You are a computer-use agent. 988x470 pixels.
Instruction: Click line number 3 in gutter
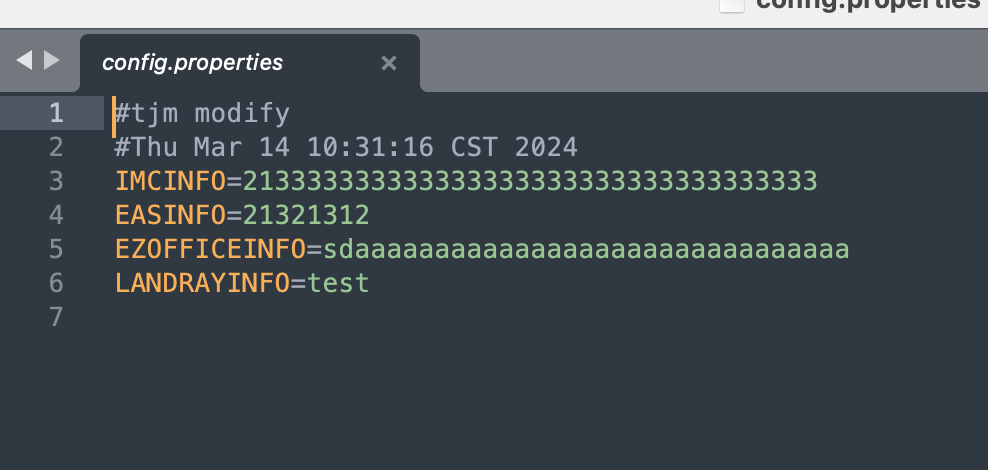56,181
